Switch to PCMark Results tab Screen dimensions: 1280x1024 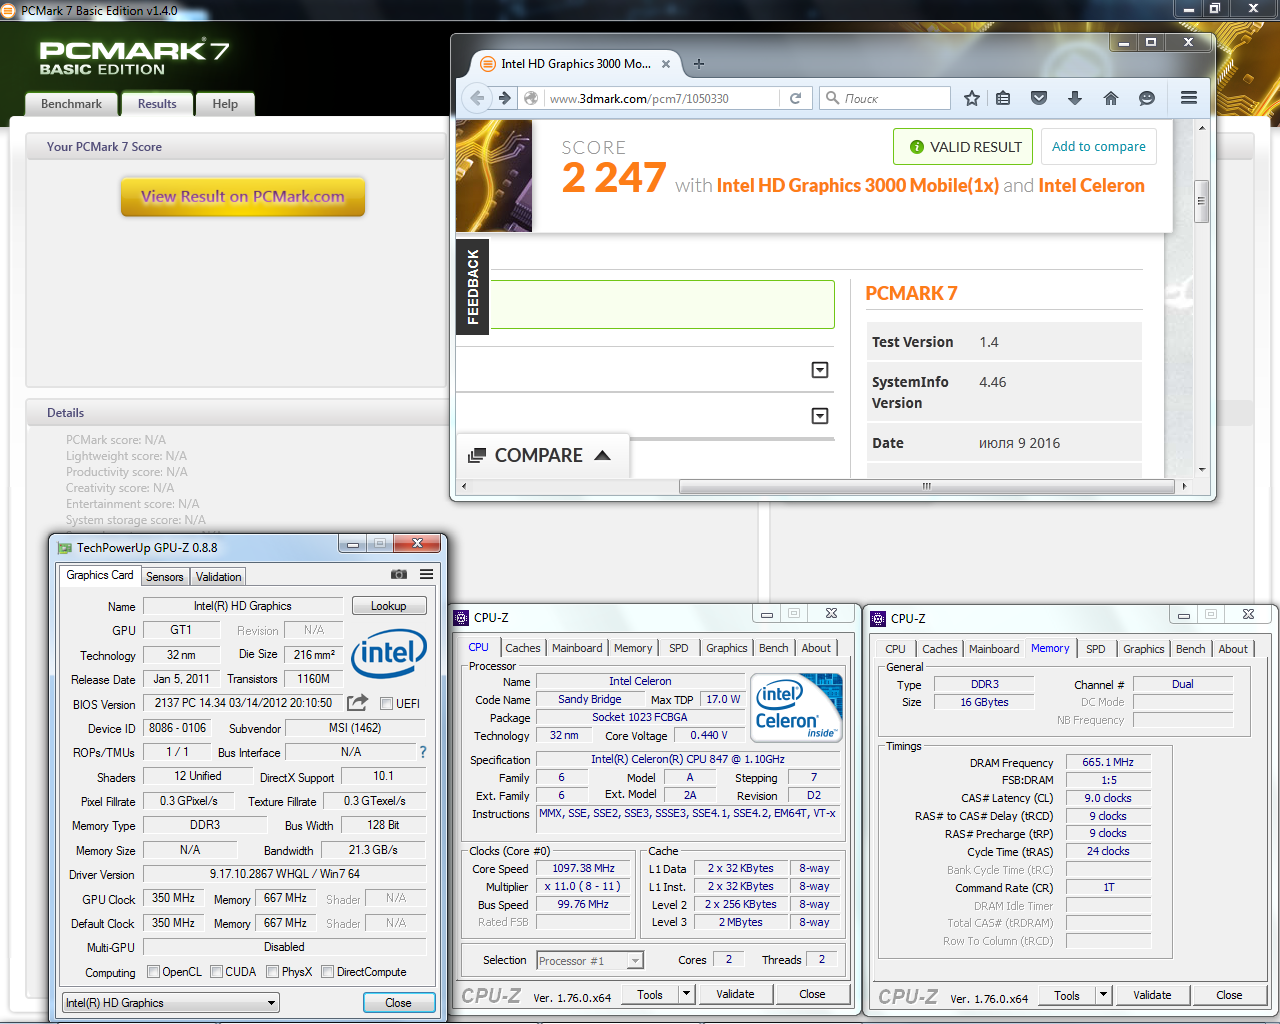[x=157, y=104]
